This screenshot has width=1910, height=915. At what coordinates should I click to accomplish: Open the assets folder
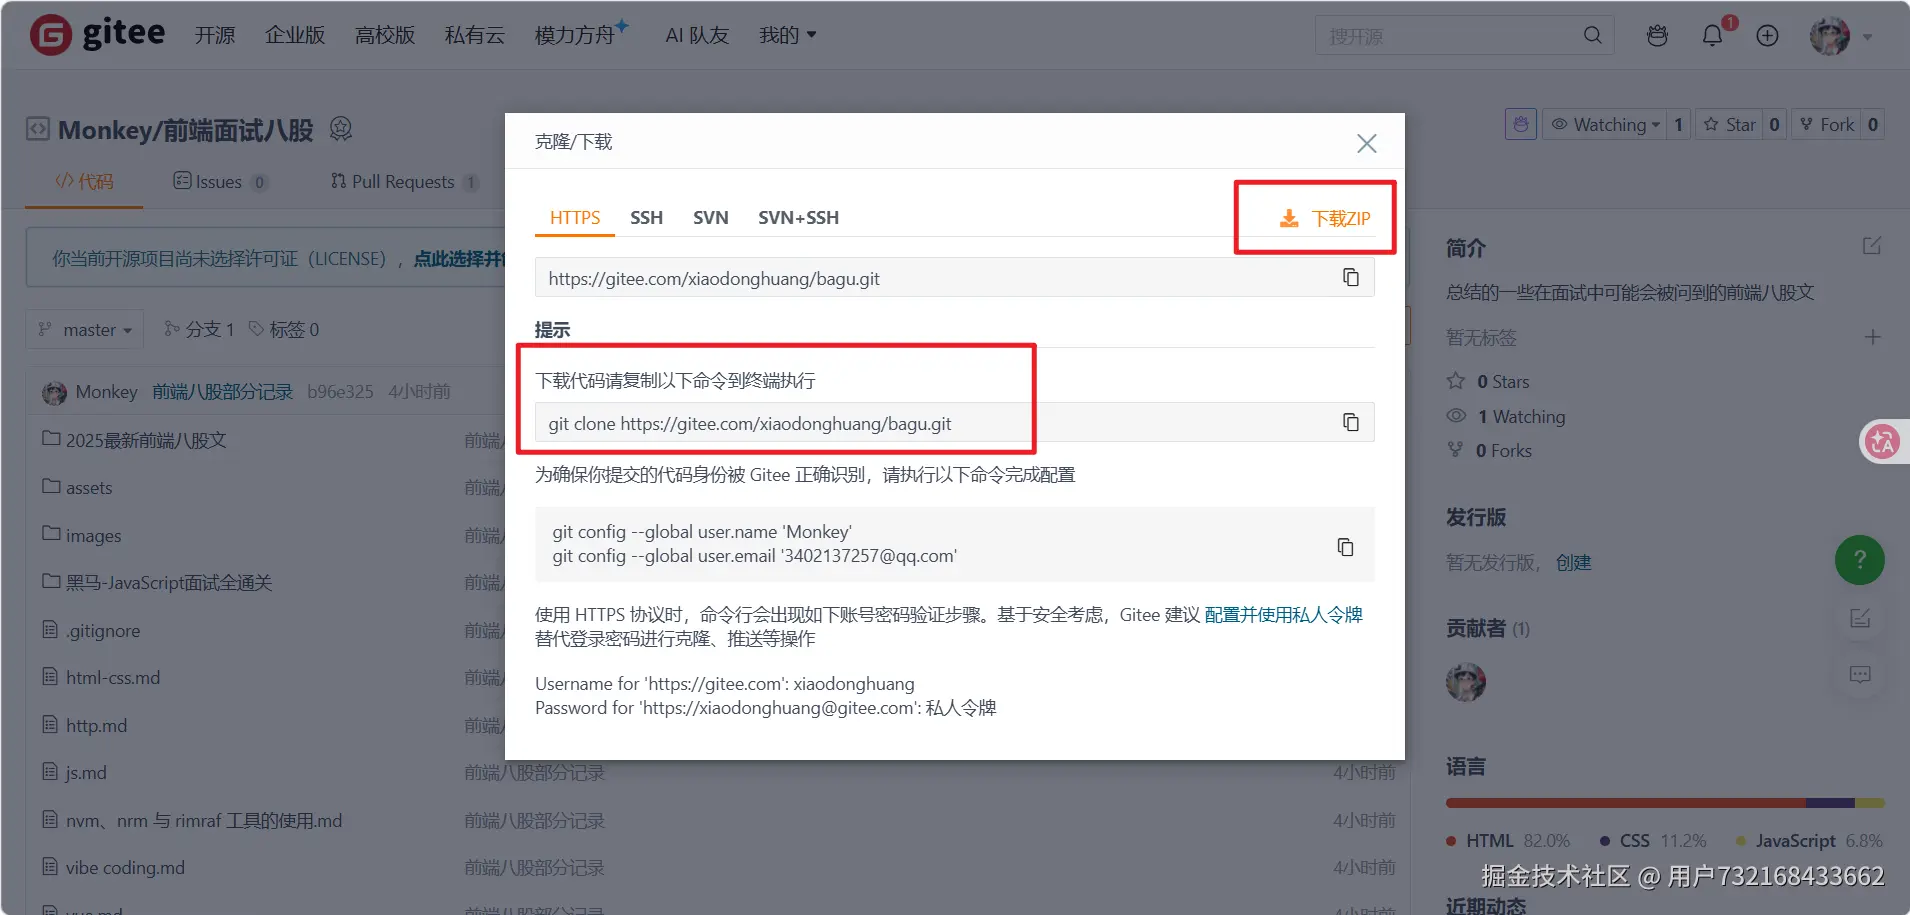89,487
